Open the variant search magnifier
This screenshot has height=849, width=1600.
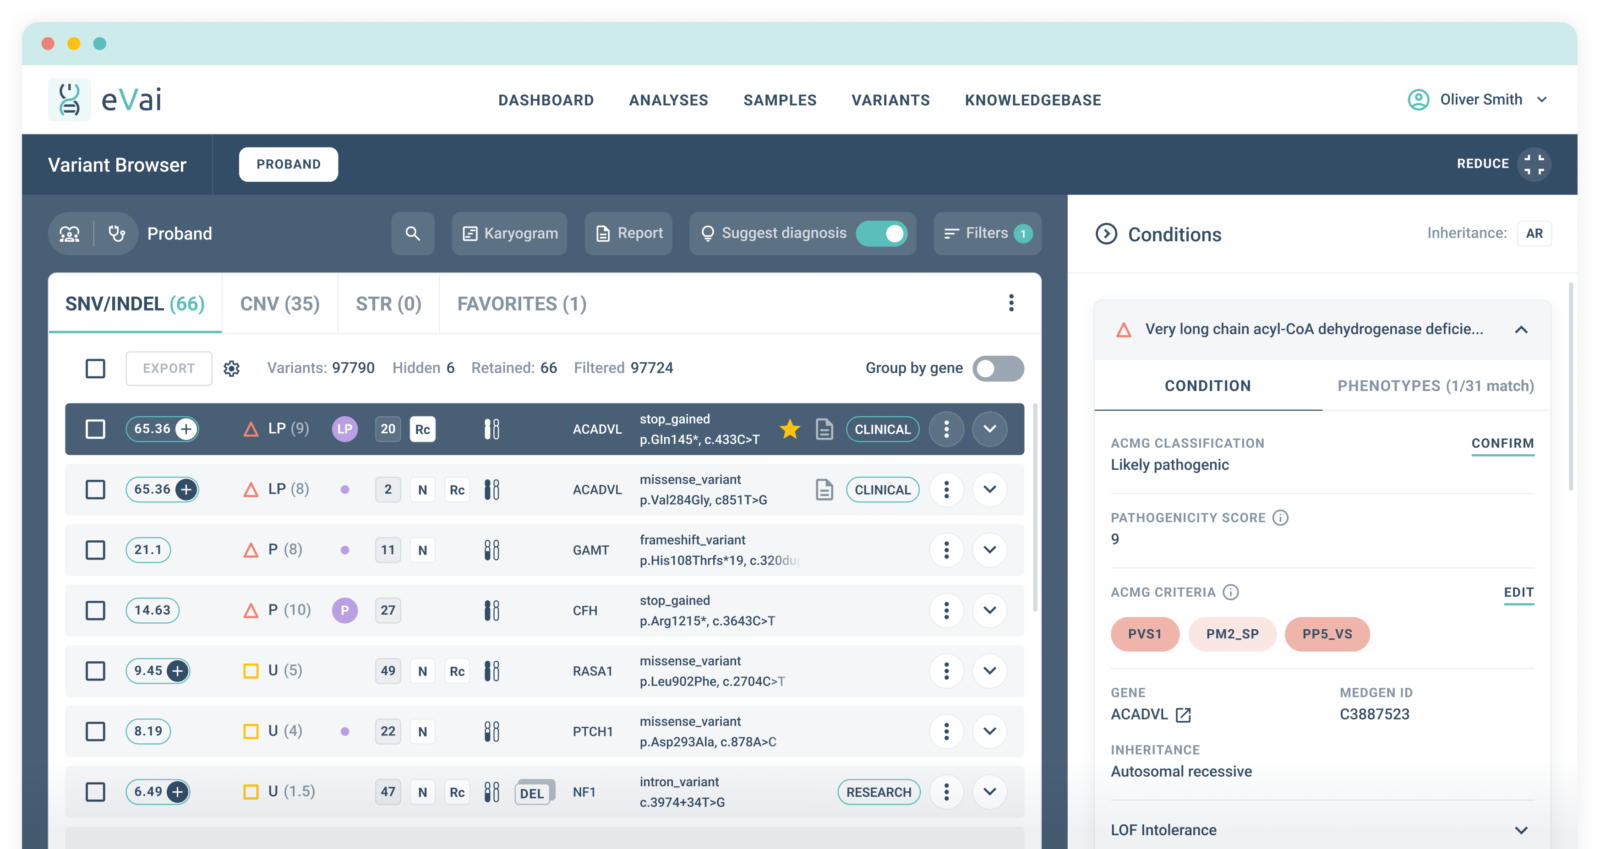click(x=413, y=233)
